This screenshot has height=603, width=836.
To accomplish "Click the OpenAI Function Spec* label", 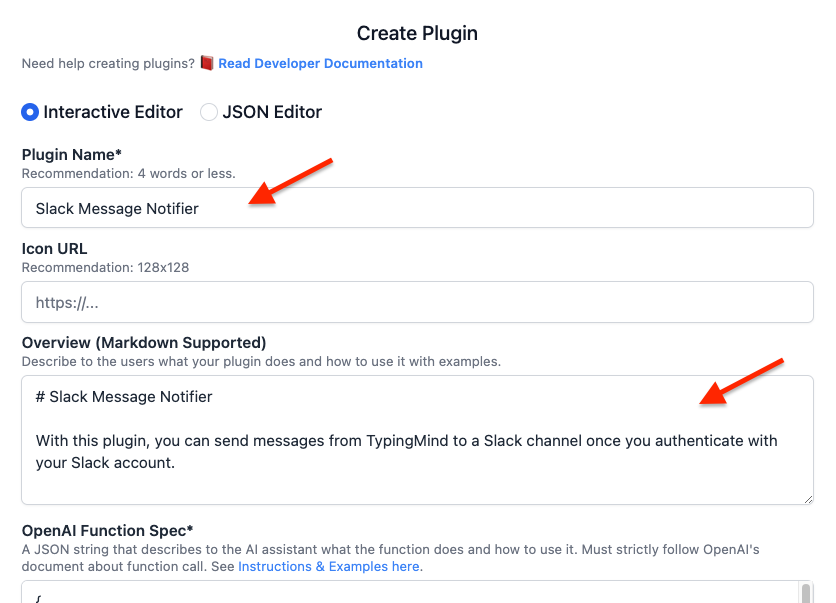I will coord(107,531).
